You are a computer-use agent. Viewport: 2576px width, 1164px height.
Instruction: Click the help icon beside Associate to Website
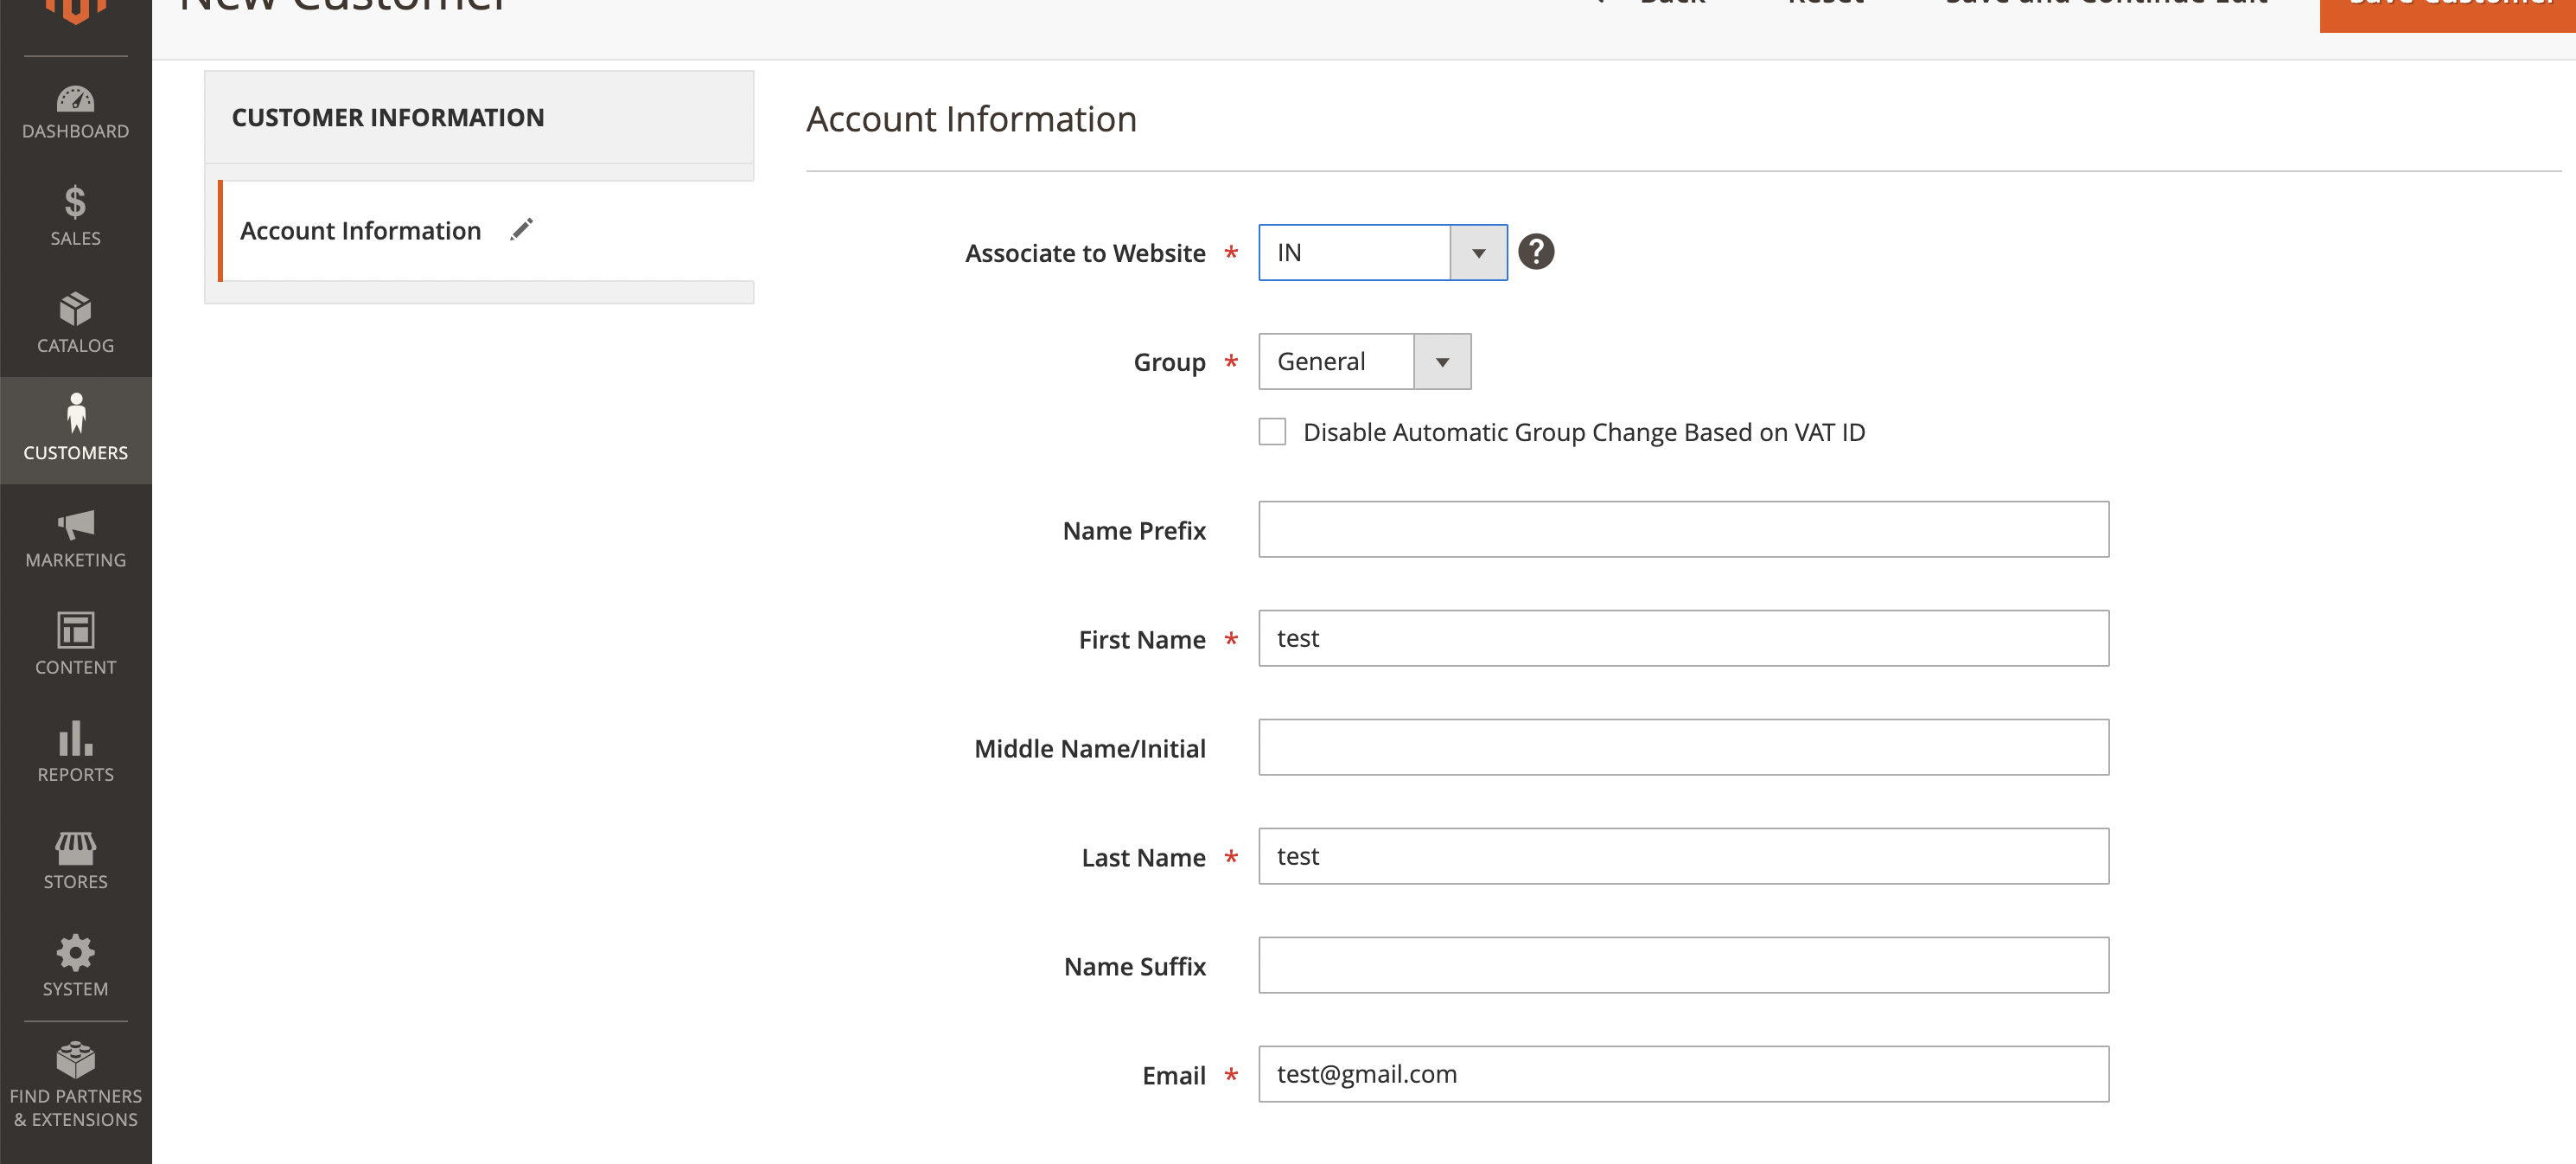pos(1537,251)
